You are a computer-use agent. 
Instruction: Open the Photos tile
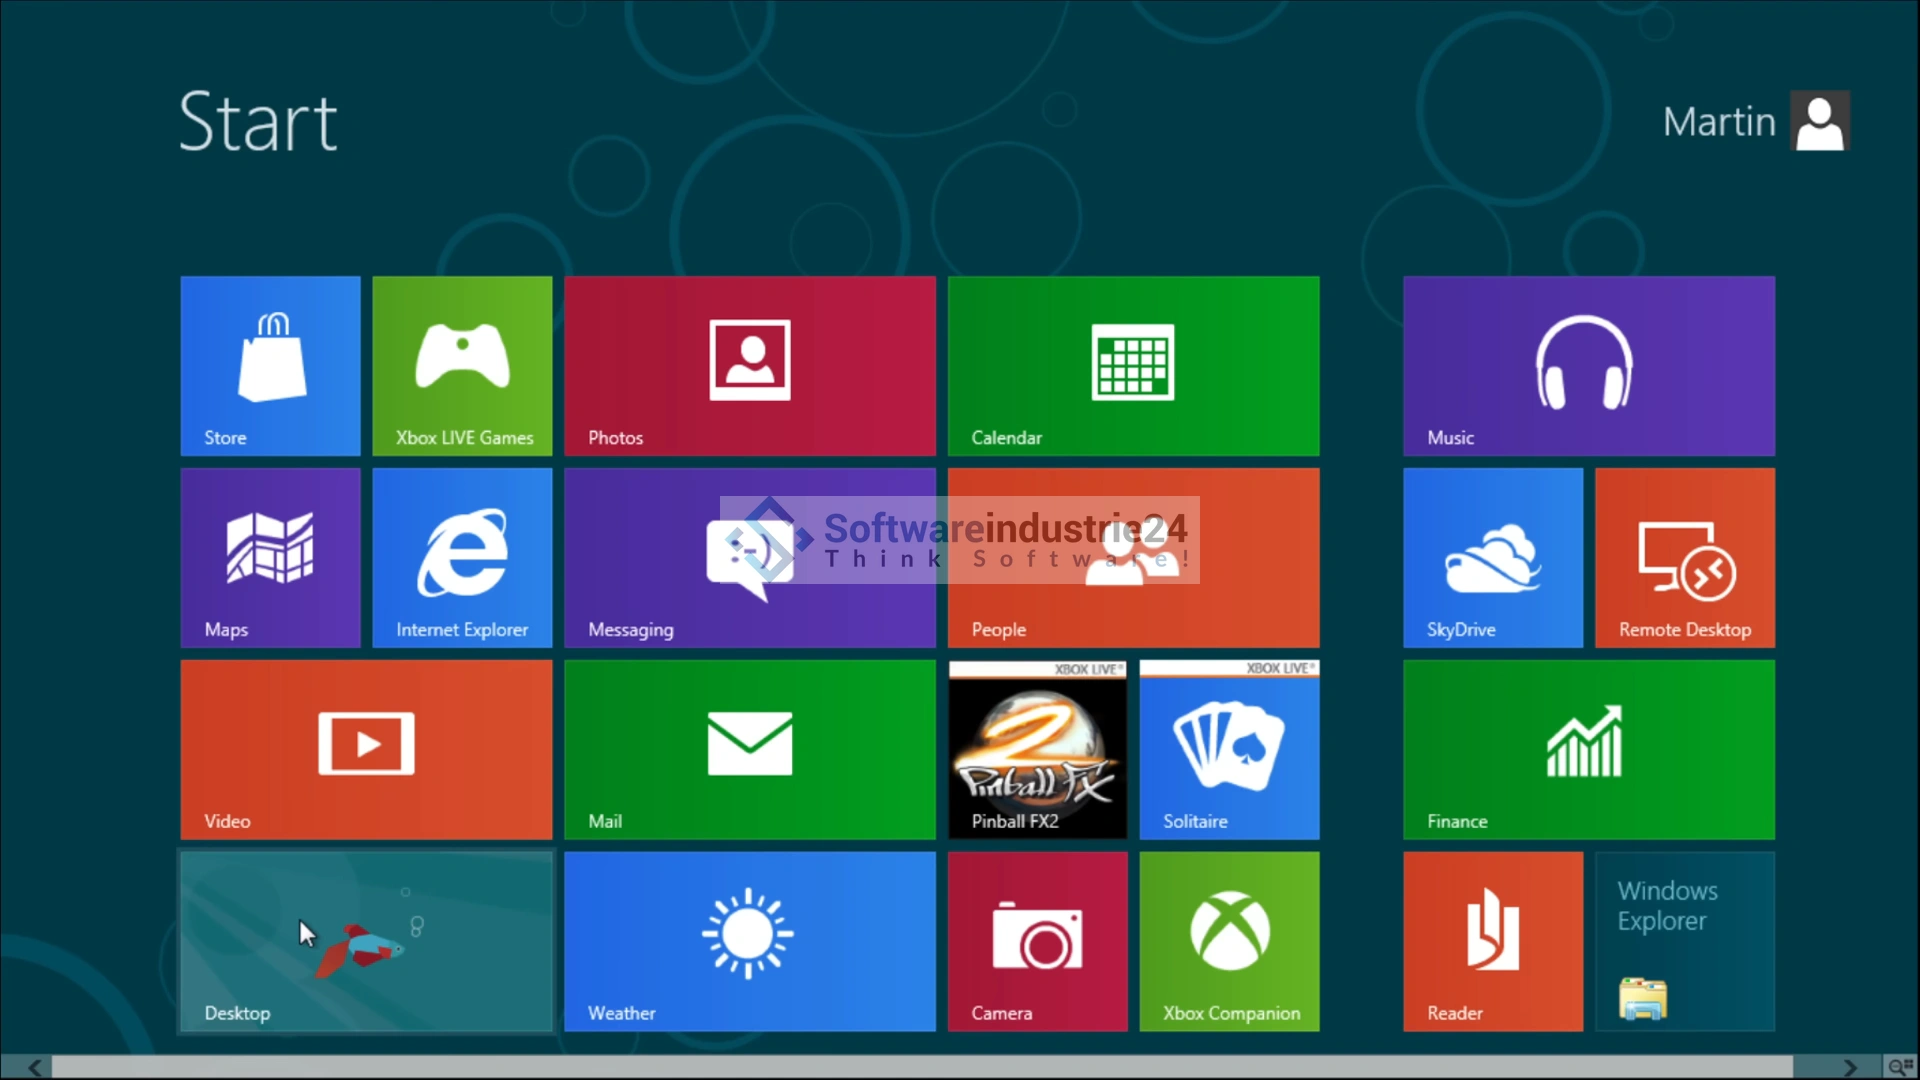pyautogui.click(x=750, y=366)
